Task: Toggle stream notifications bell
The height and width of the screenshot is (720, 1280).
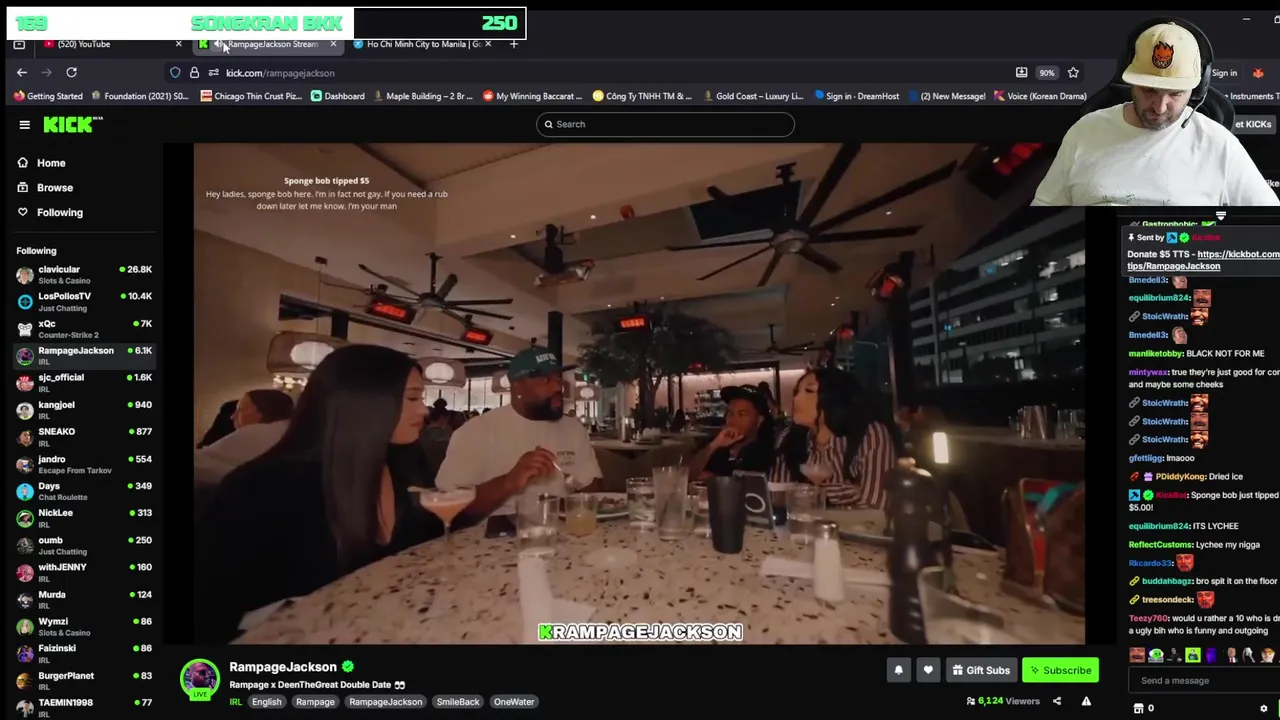Action: (898, 670)
